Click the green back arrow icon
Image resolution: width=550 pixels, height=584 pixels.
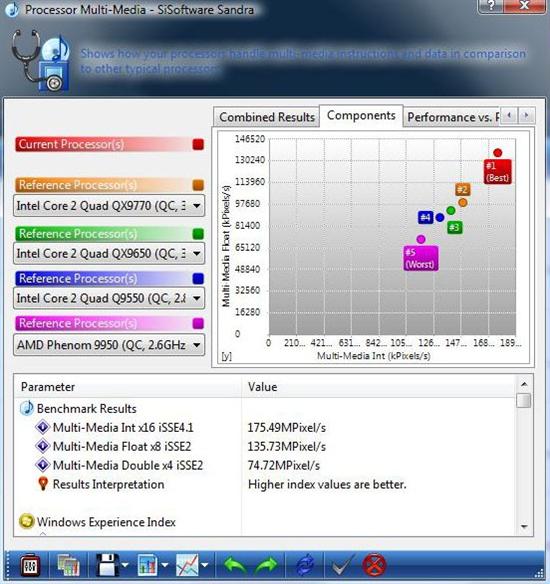point(235,566)
